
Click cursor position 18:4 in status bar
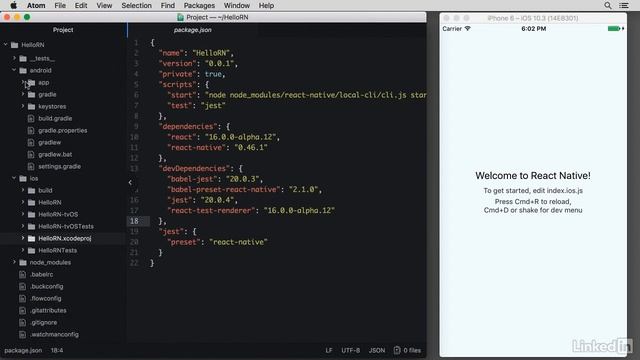(x=57, y=350)
